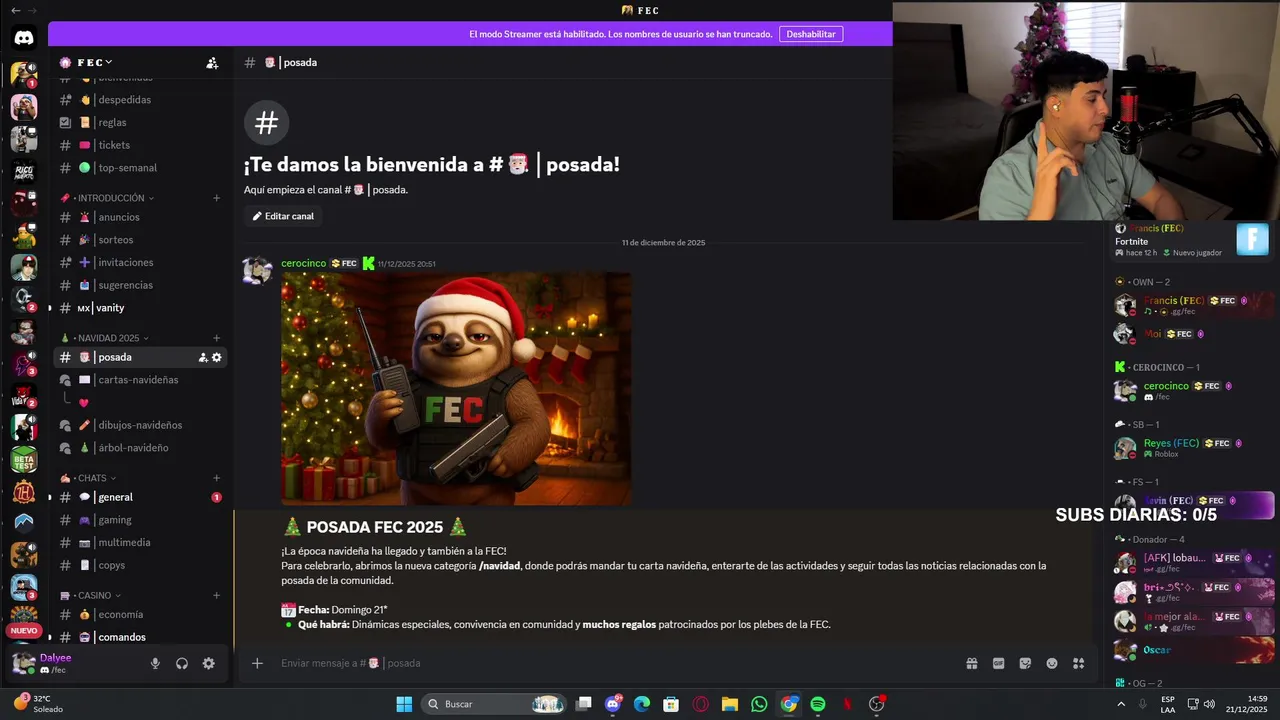The height and width of the screenshot is (720, 1280).
Task: Open Microsoft Edge from taskbar
Action: [642, 704]
